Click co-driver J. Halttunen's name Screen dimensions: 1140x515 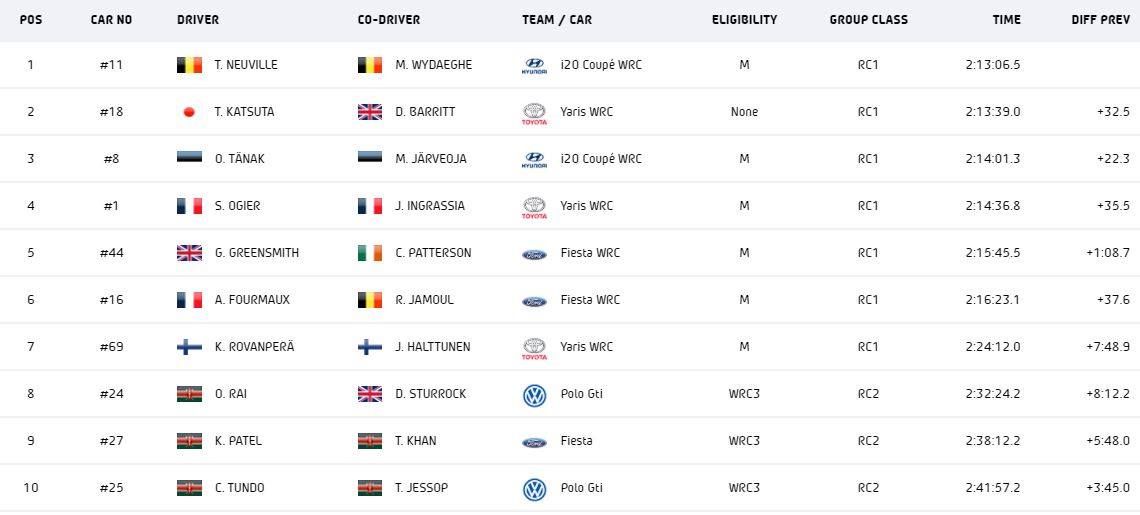click(x=432, y=347)
